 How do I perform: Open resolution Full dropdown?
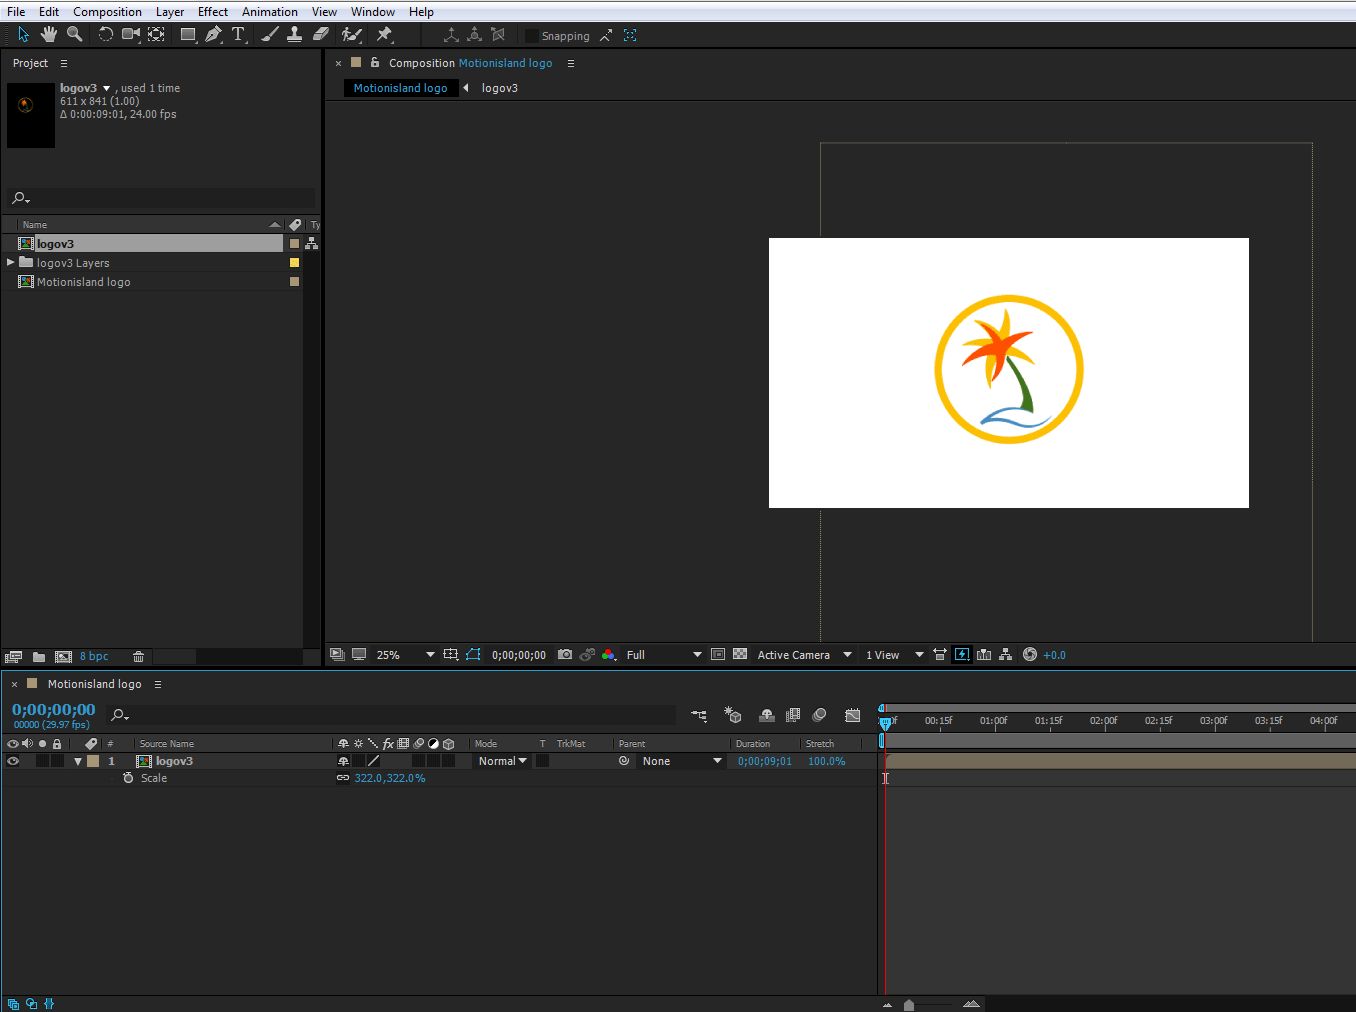pos(664,655)
